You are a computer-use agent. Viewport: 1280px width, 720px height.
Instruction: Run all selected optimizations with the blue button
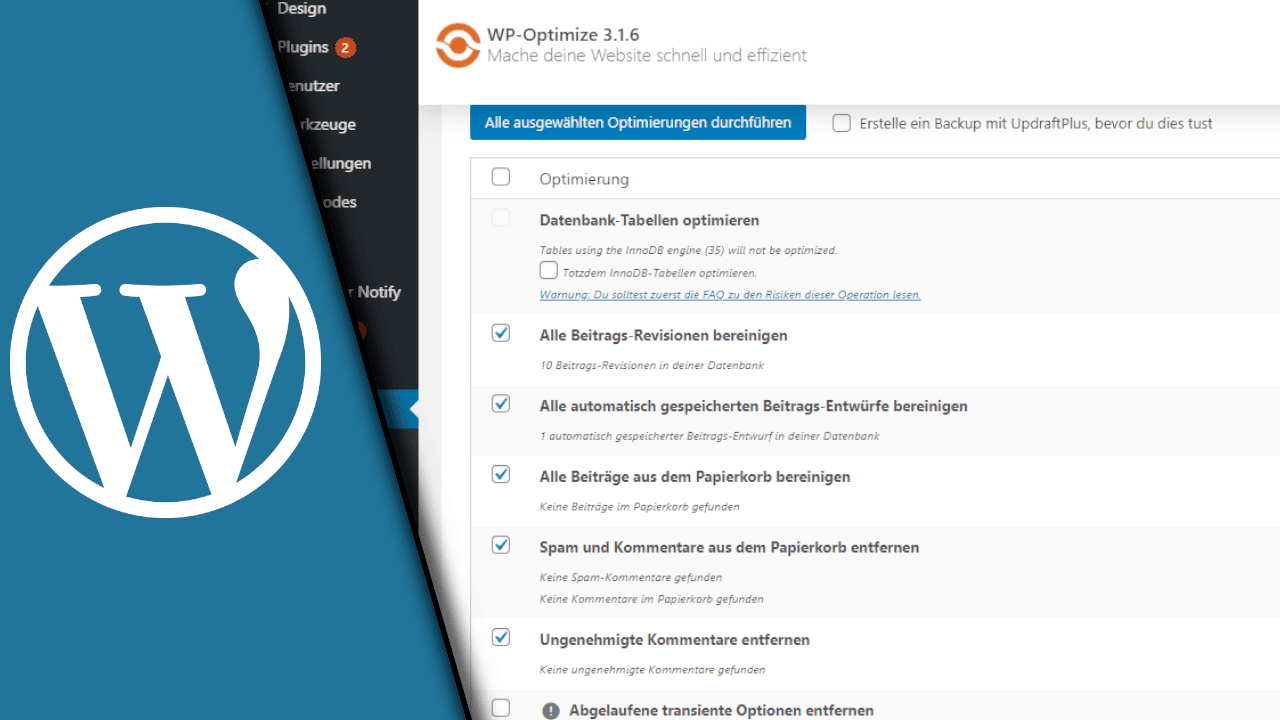point(638,123)
